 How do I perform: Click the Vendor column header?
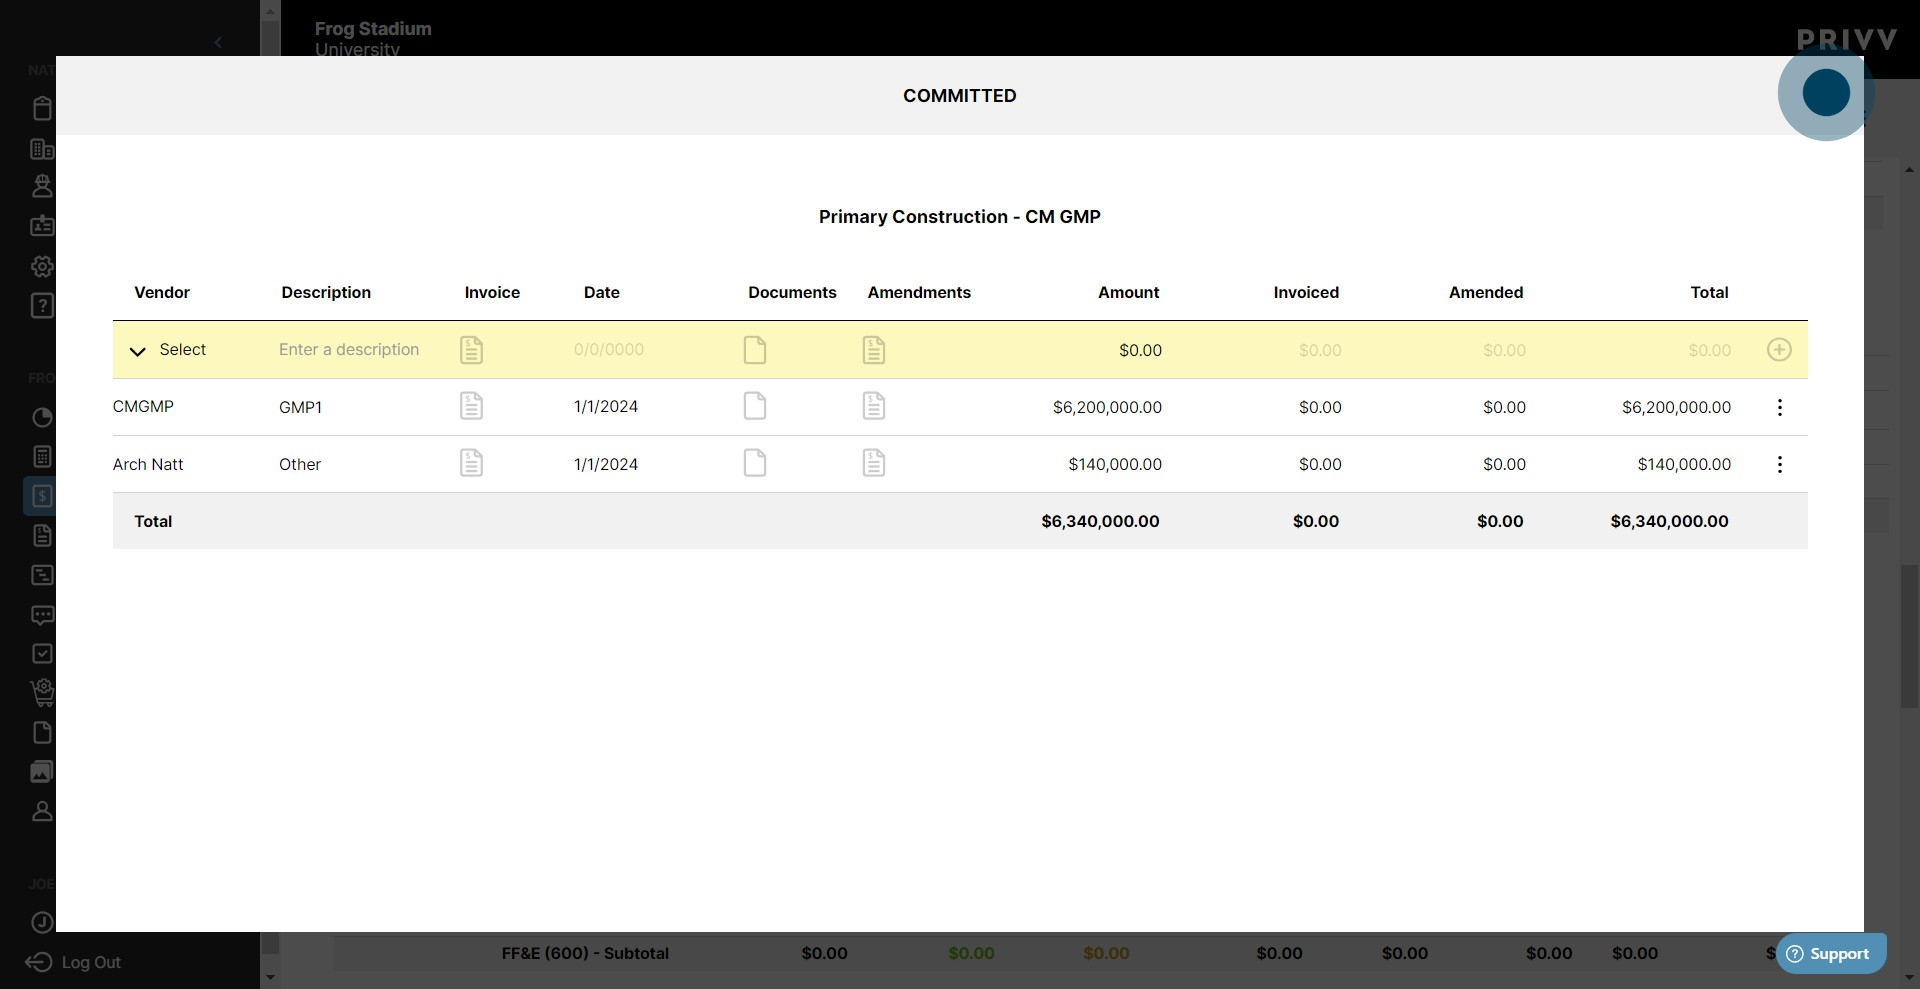(x=162, y=292)
